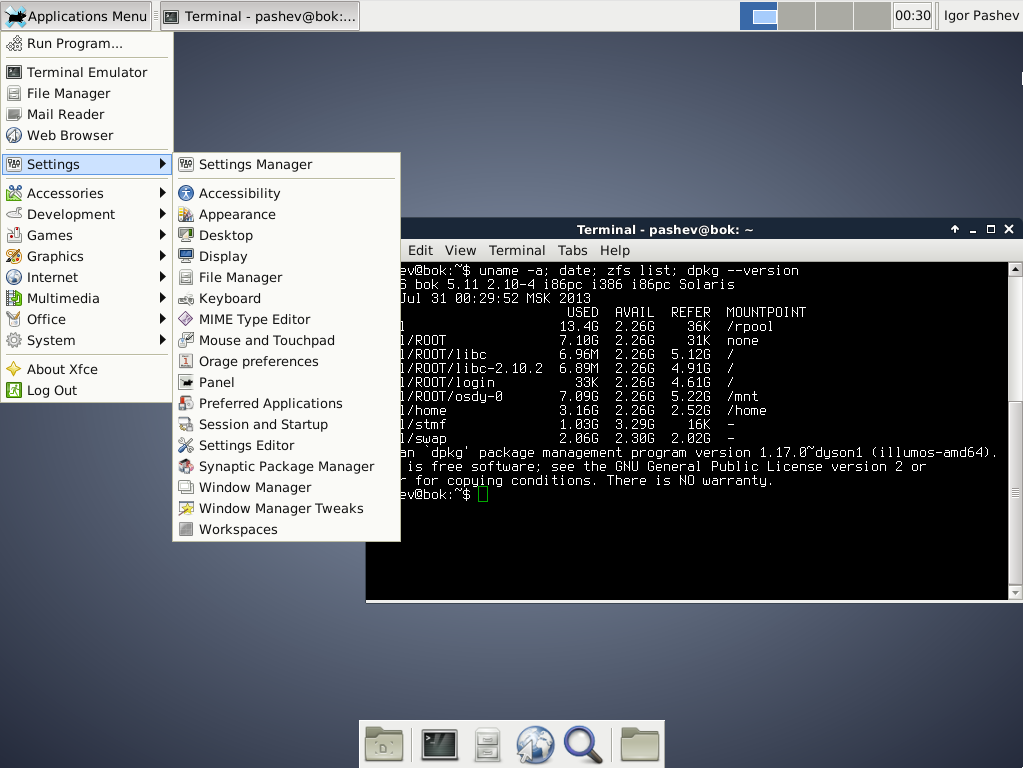This screenshot has width=1023, height=768.
Task: Open Preferred Applications settings
Action: click(286, 403)
